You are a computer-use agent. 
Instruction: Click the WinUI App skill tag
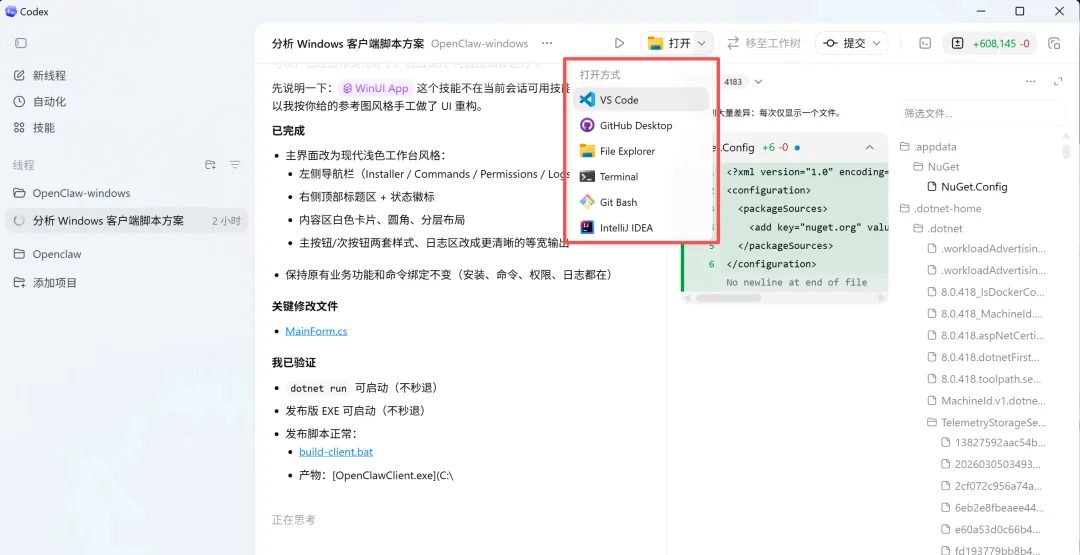pyautogui.click(x=376, y=88)
